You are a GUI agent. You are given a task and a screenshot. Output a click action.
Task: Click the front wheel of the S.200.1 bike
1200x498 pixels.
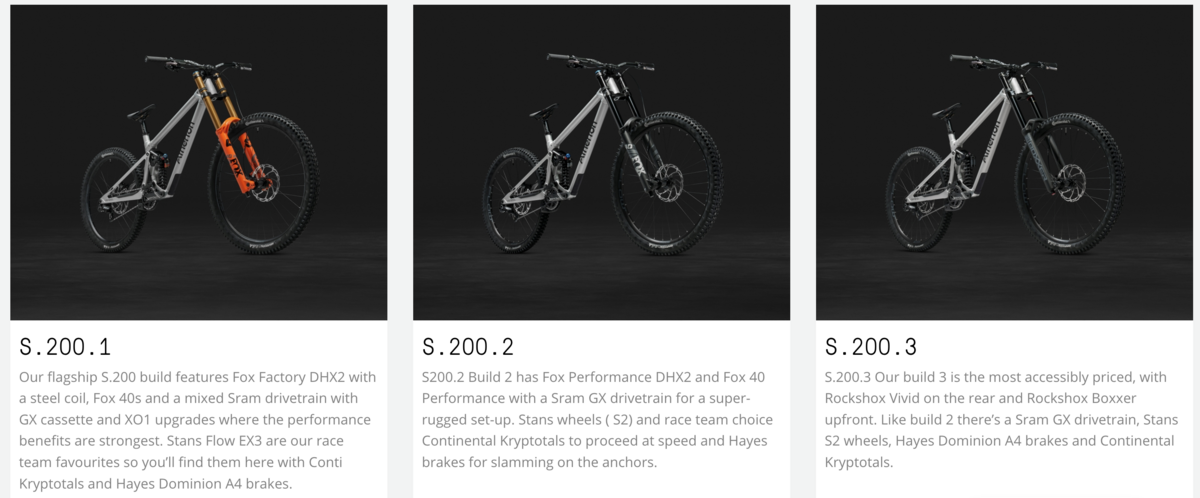(x=262, y=197)
